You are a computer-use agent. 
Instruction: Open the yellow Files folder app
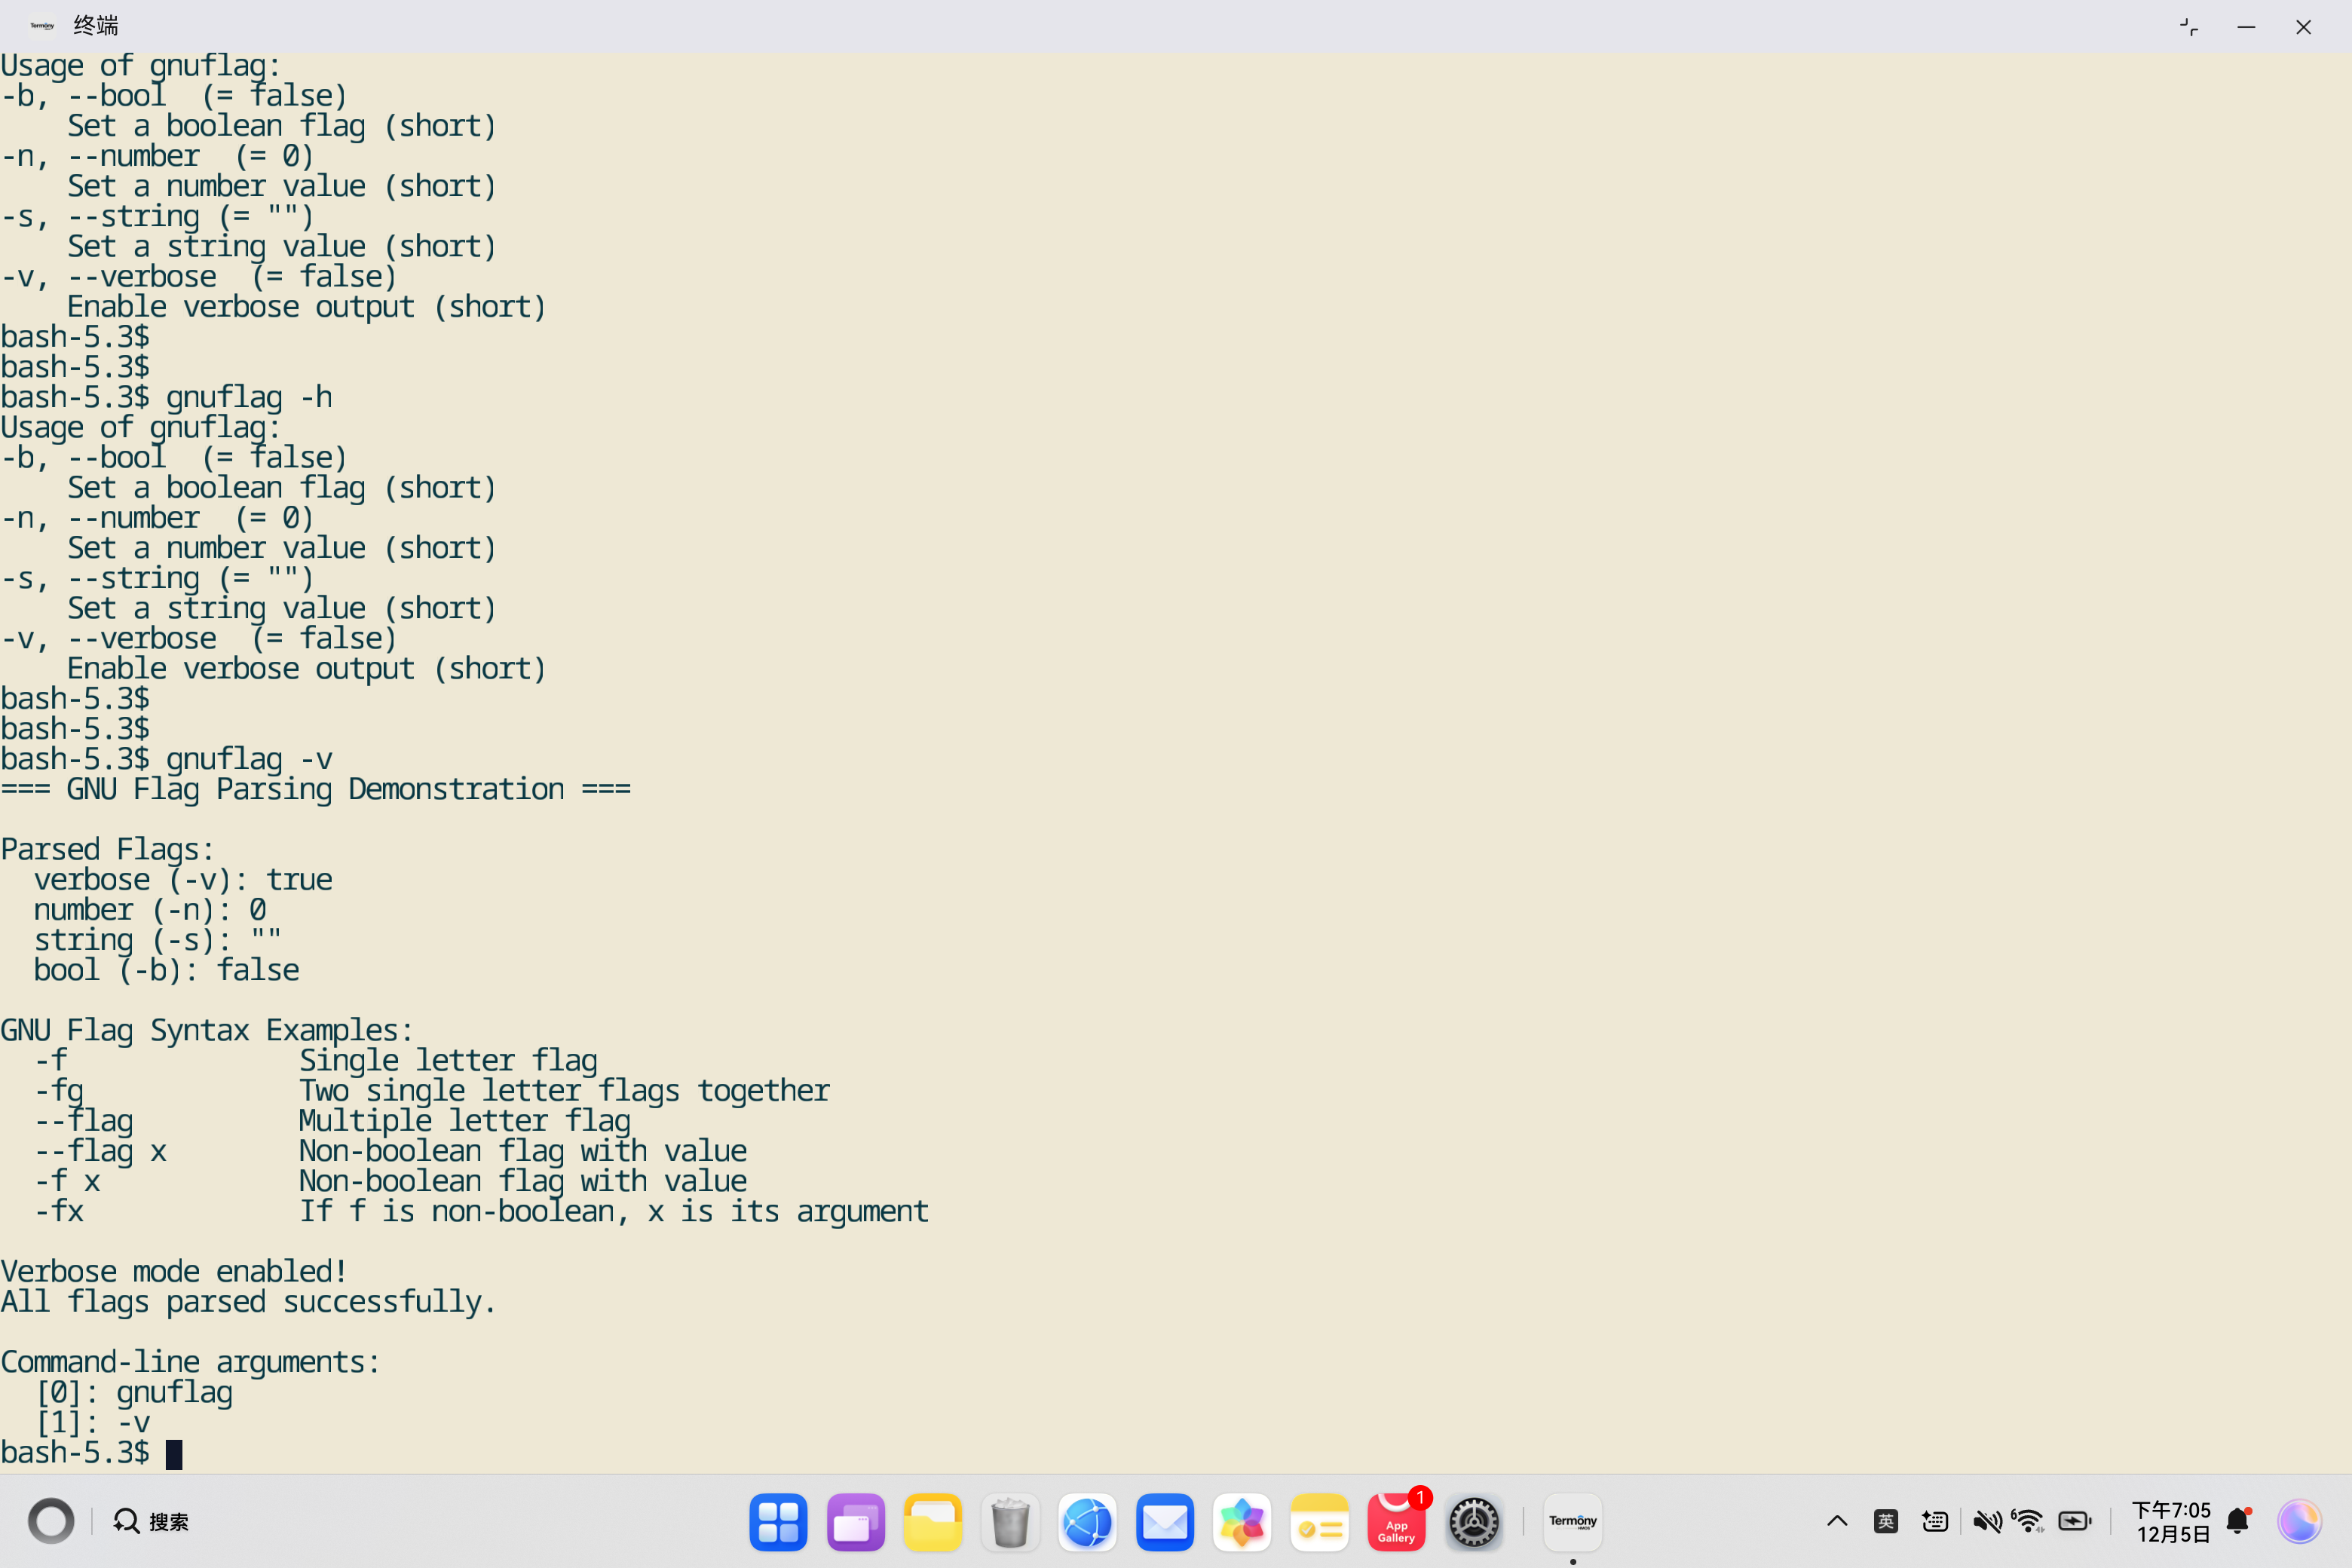coord(932,1522)
